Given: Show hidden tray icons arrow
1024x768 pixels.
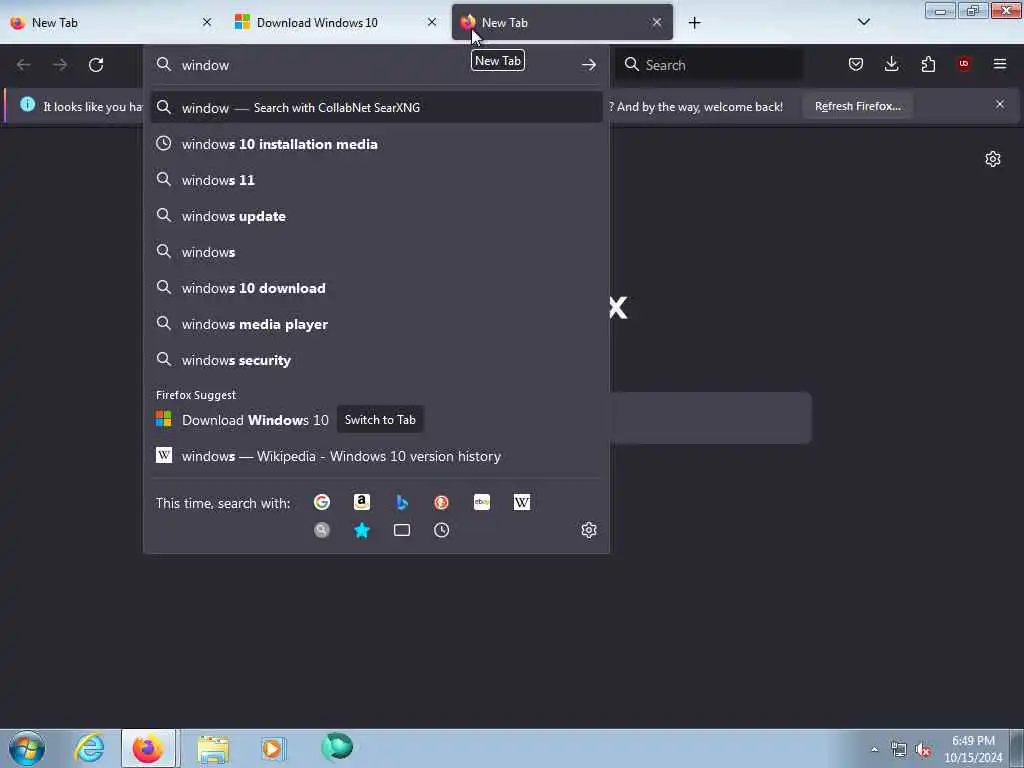Looking at the screenshot, I should click(x=874, y=750).
